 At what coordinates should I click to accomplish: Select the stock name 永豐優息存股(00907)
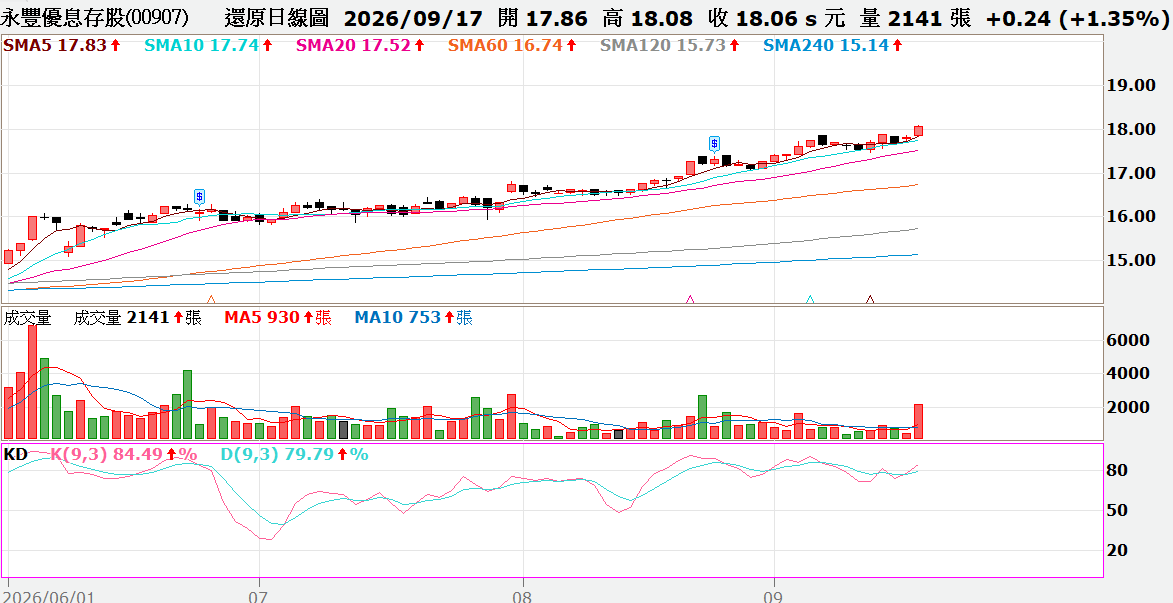point(95,18)
